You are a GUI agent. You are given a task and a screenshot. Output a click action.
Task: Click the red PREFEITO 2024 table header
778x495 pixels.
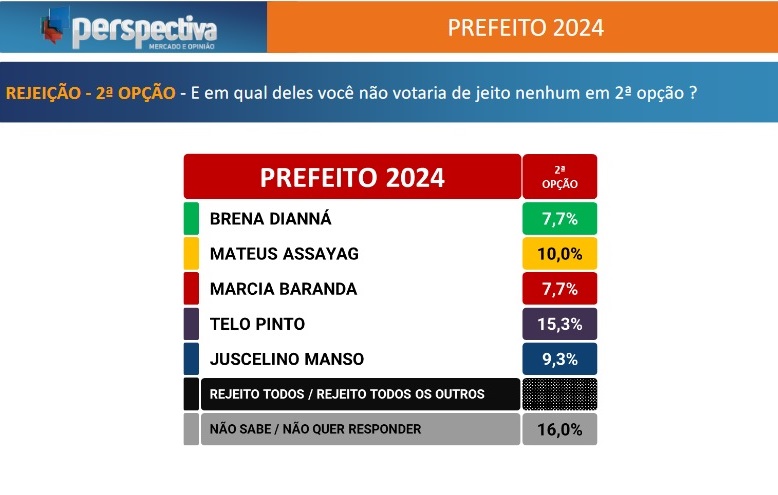[352, 177]
